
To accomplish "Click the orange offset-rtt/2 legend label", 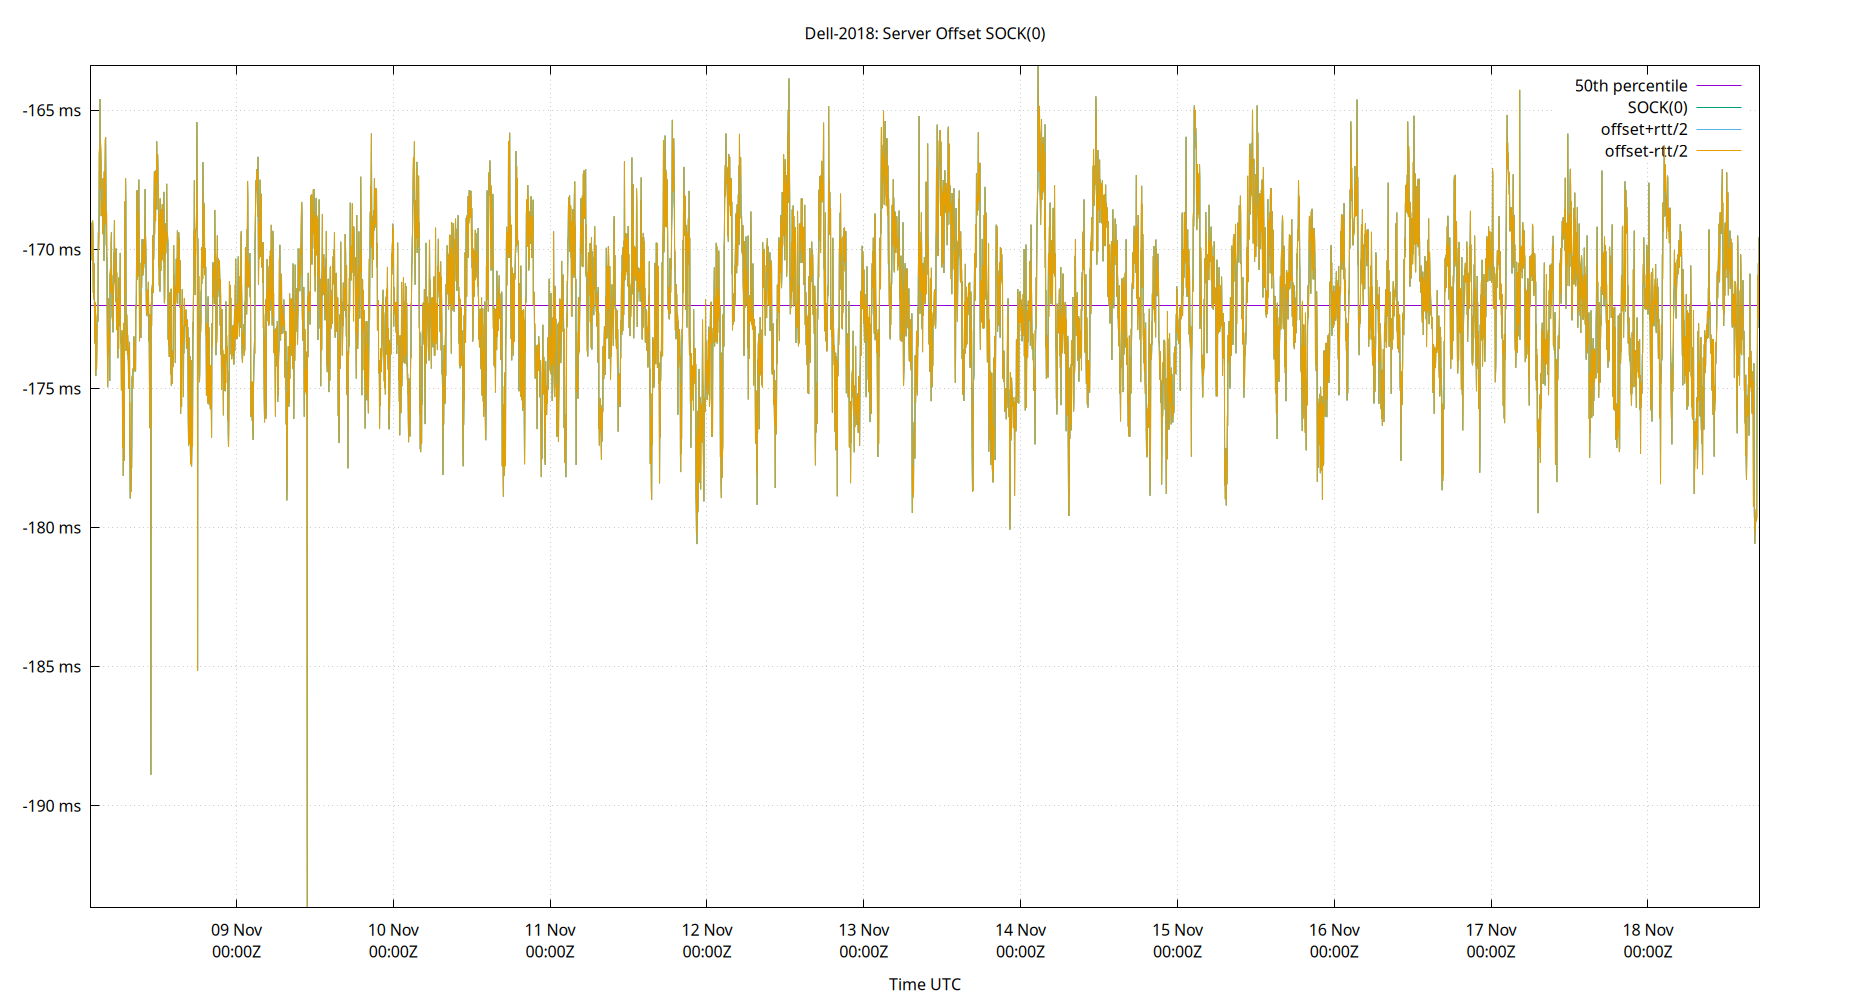I will (1645, 151).
